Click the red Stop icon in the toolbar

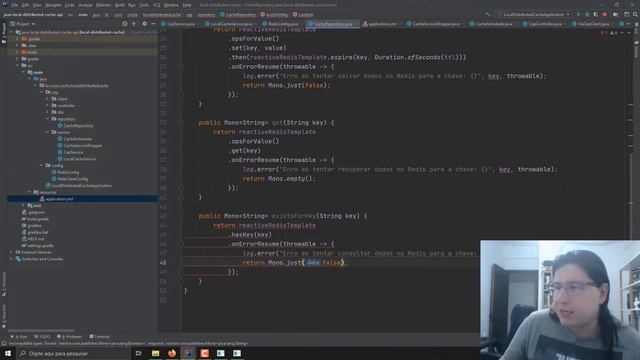point(605,14)
